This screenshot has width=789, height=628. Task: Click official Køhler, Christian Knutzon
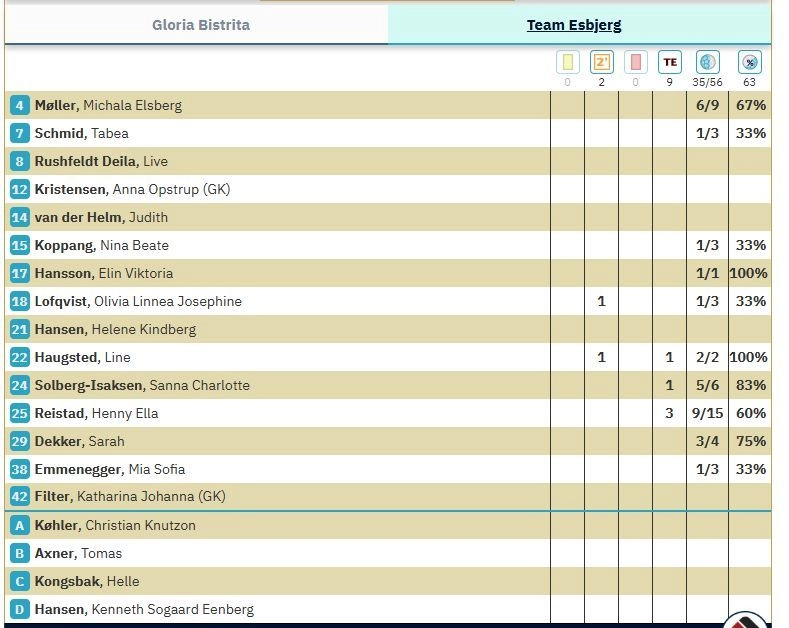pos(115,525)
